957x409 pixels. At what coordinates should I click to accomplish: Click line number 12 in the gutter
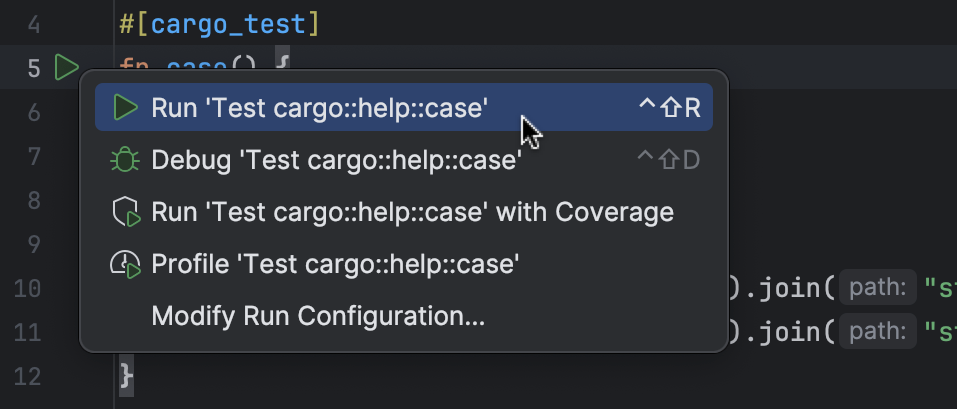click(x=28, y=376)
